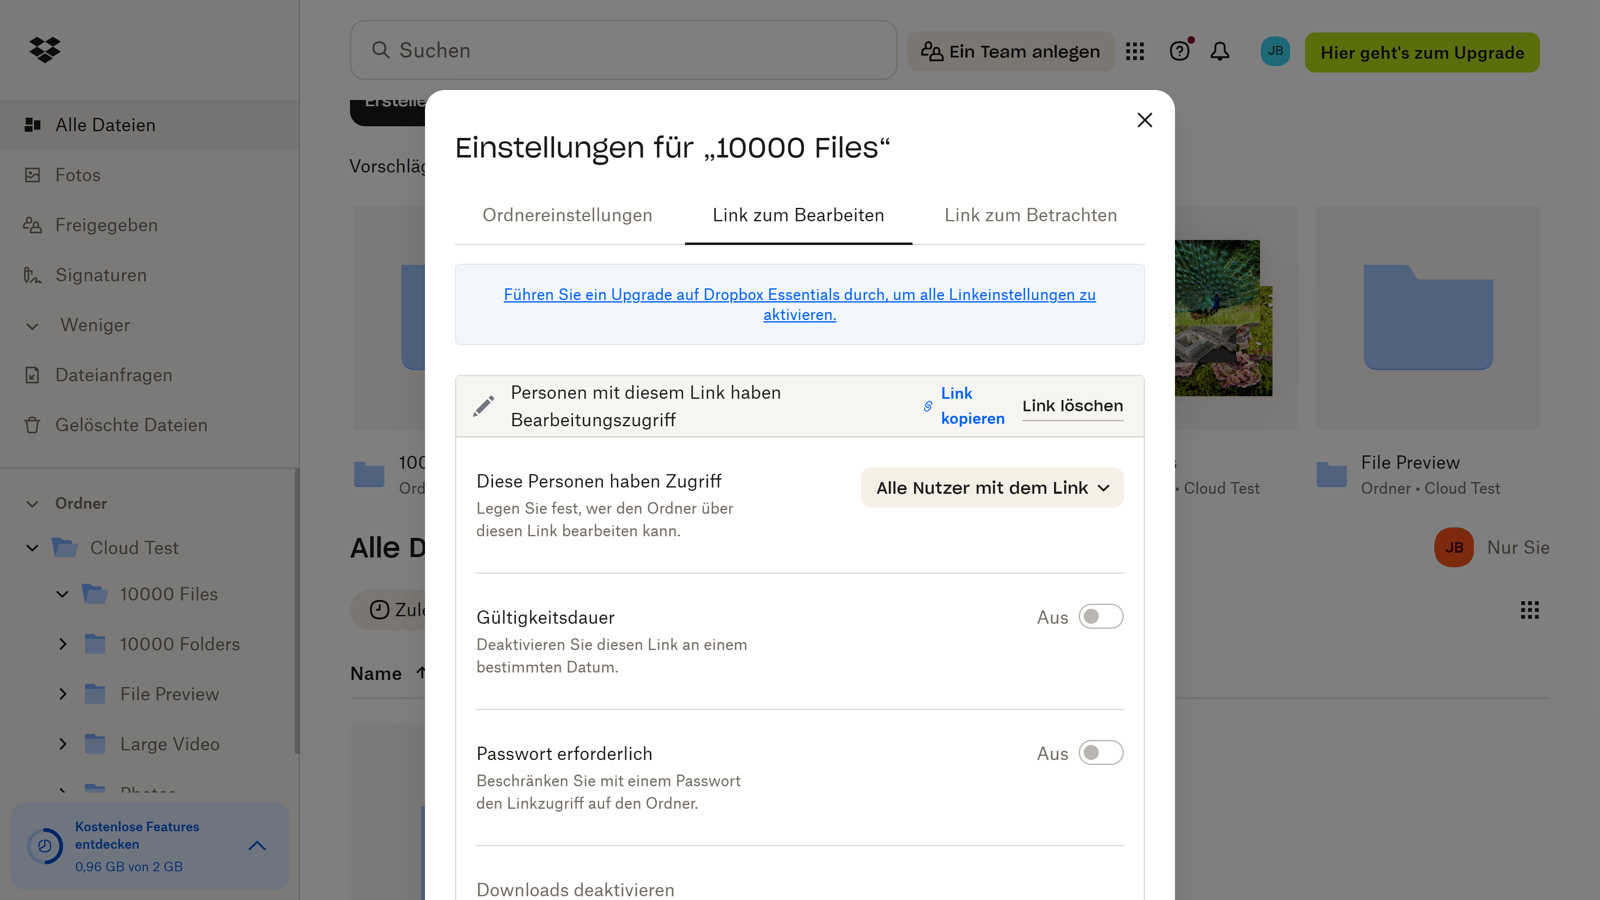Expand the 10000 Folders tree item

point(62,643)
